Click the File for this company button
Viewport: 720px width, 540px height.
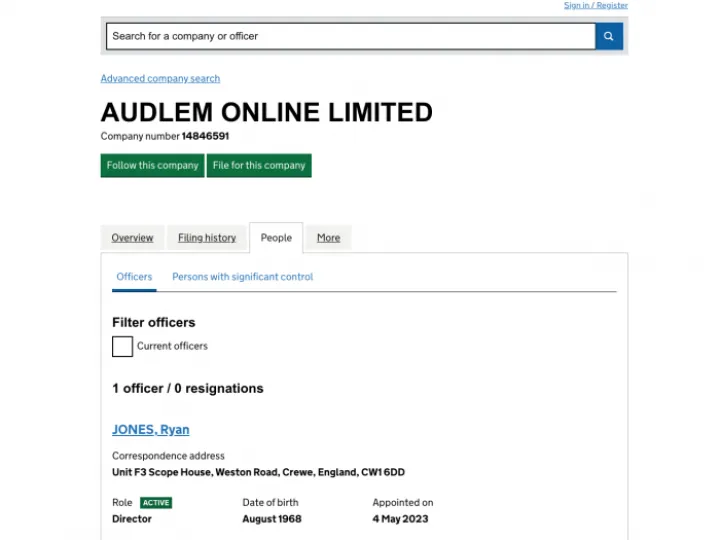259,165
